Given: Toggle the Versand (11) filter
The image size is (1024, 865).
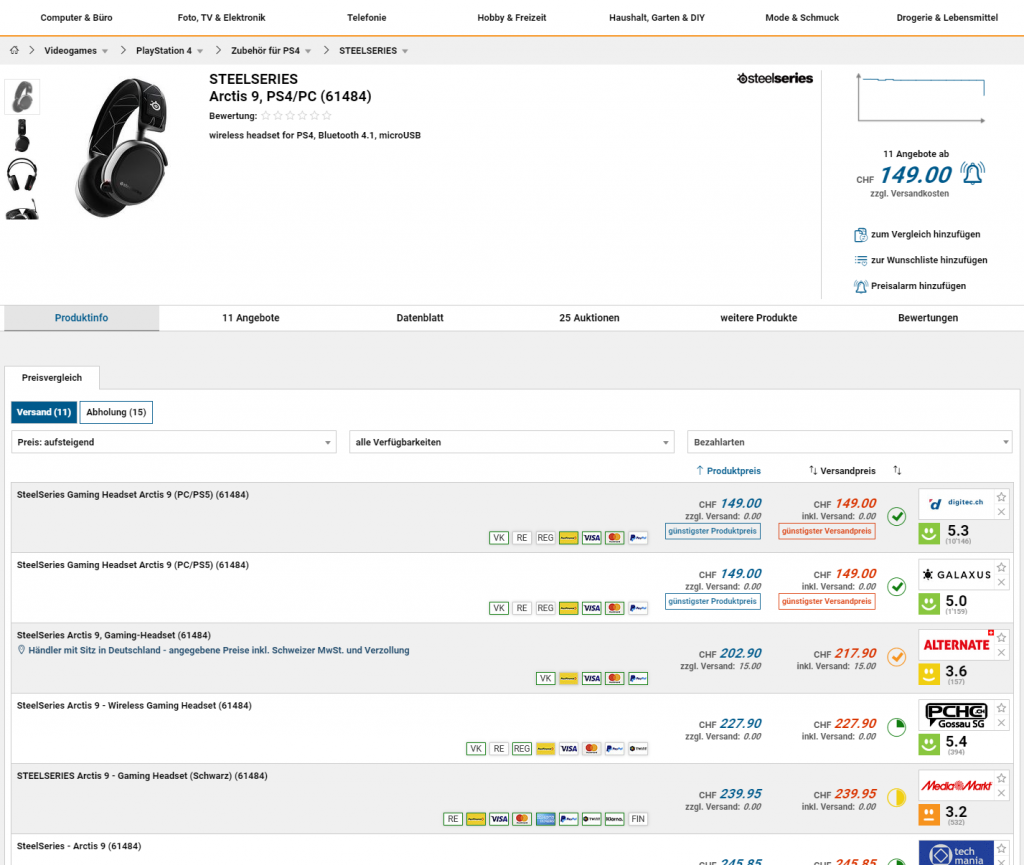Looking at the screenshot, I should [x=43, y=412].
